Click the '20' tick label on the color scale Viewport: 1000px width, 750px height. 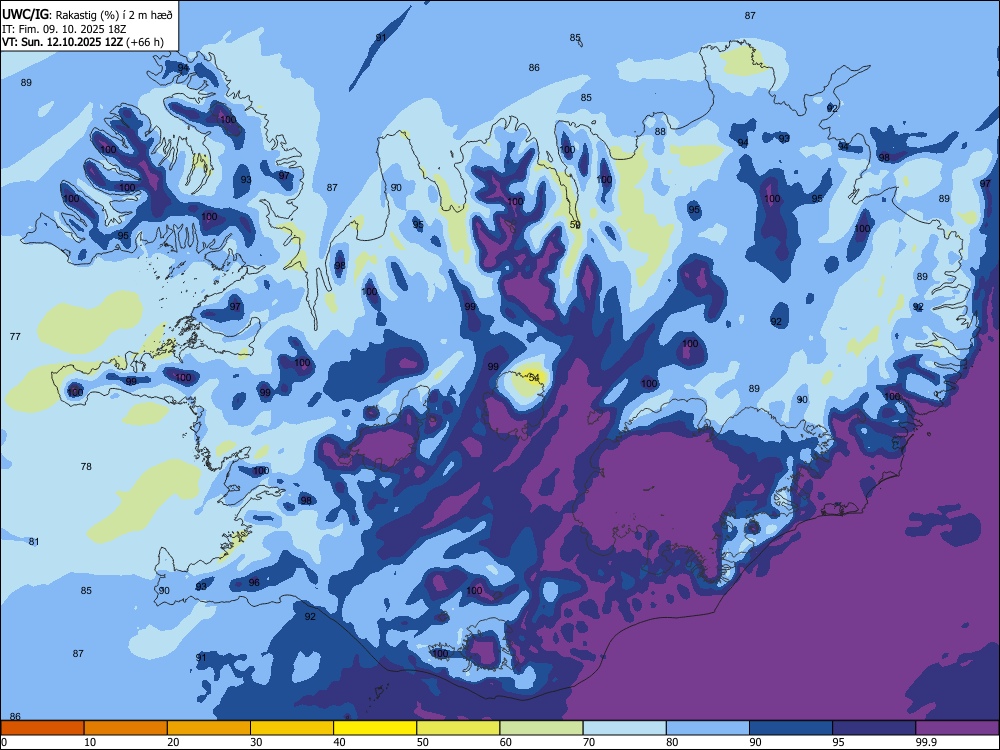coord(173,742)
